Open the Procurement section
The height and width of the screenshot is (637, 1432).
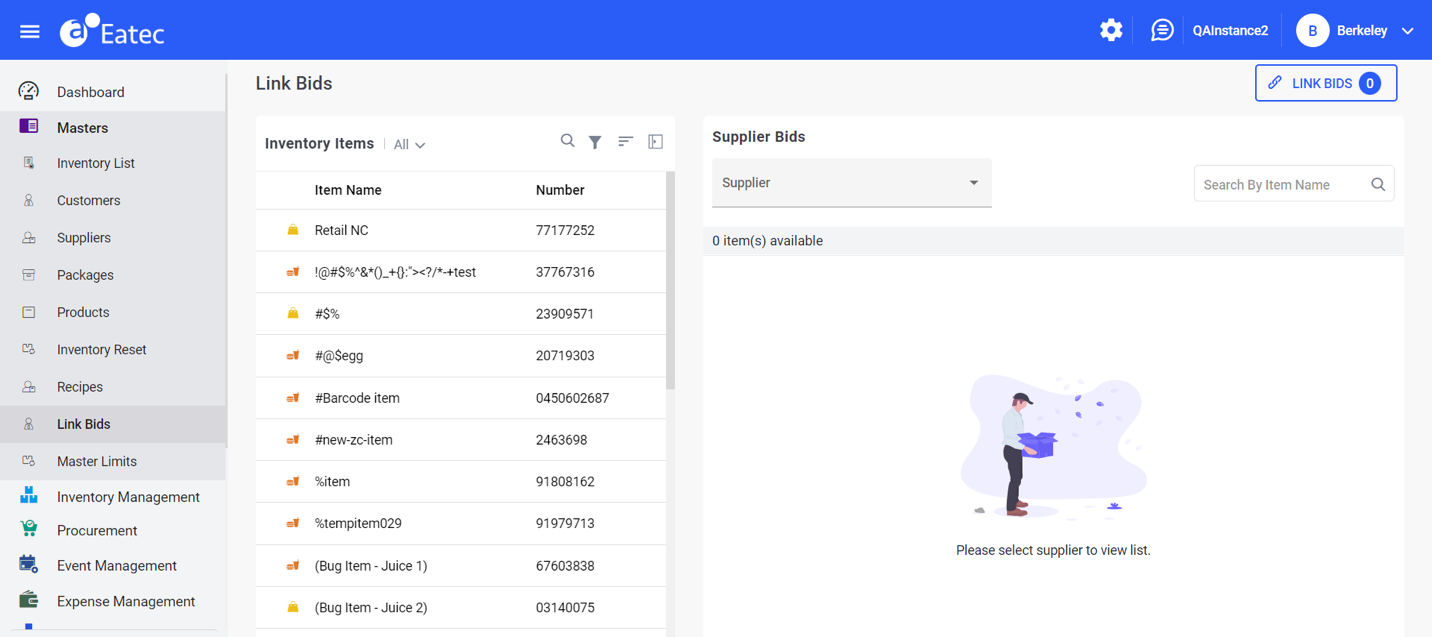click(x=96, y=530)
